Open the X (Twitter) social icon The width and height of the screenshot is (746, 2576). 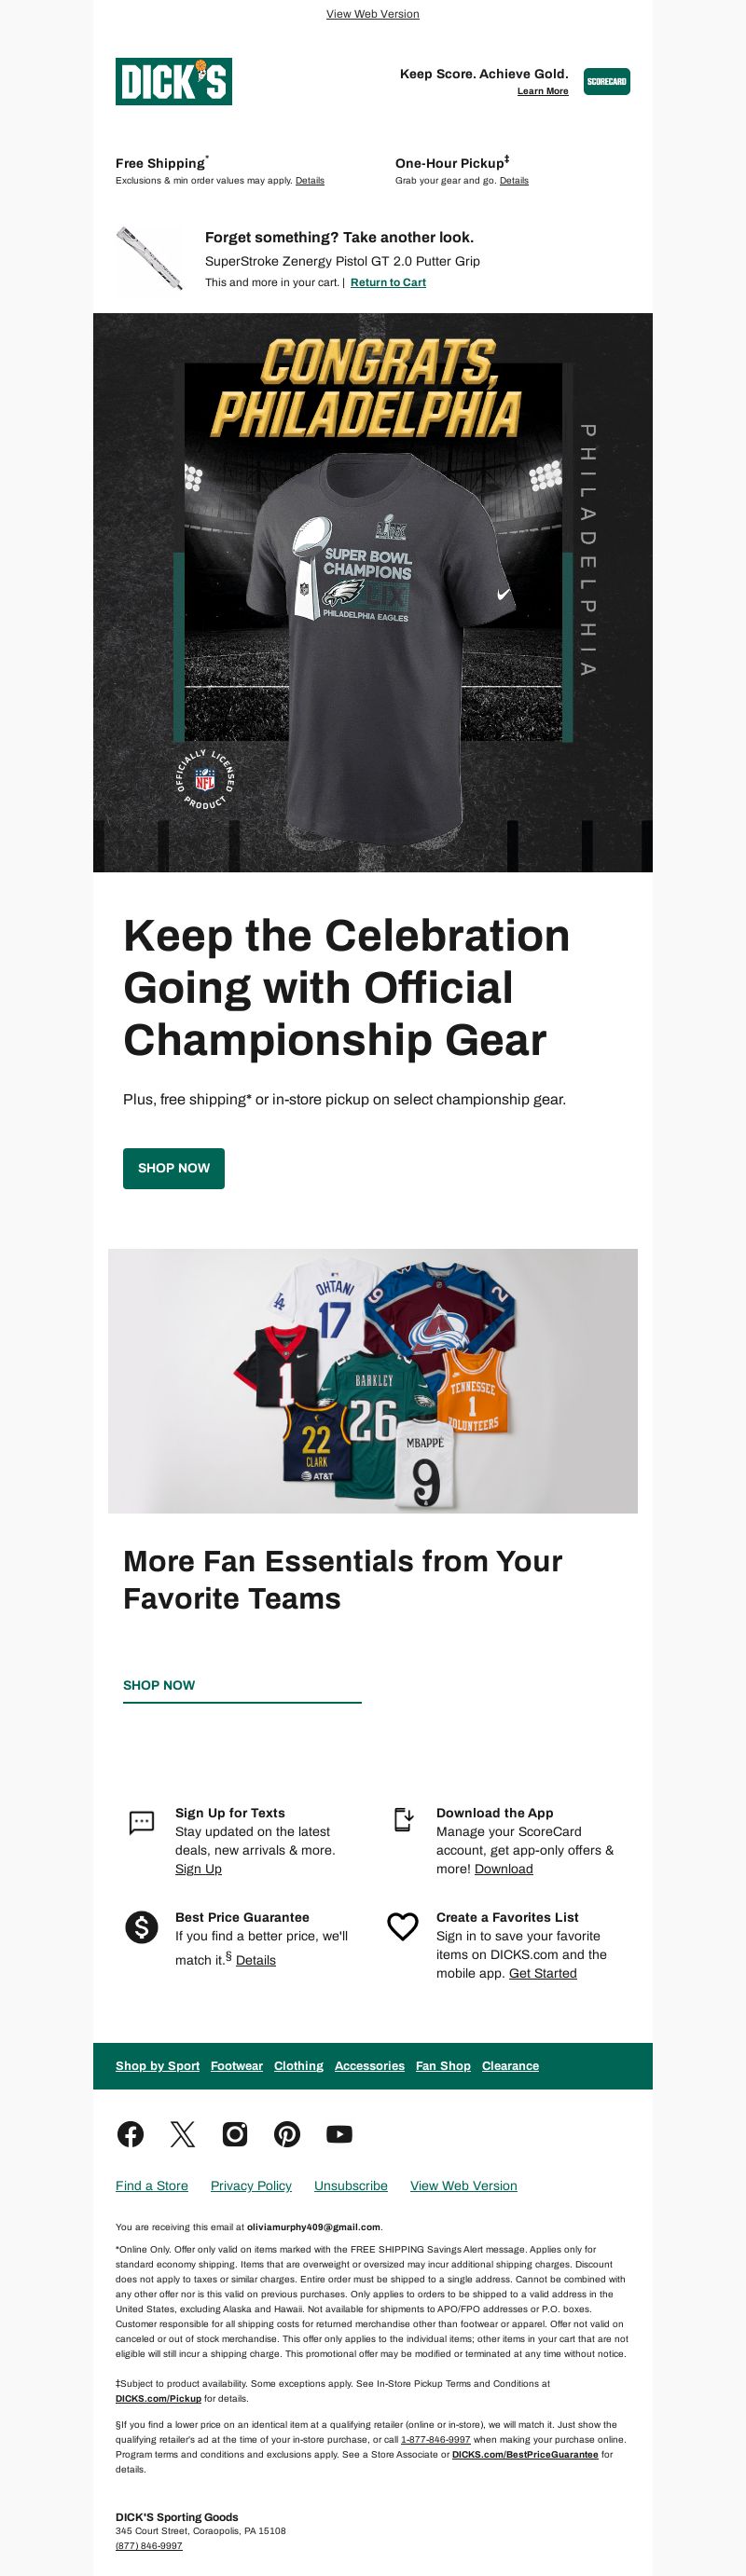[x=182, y=2134]
